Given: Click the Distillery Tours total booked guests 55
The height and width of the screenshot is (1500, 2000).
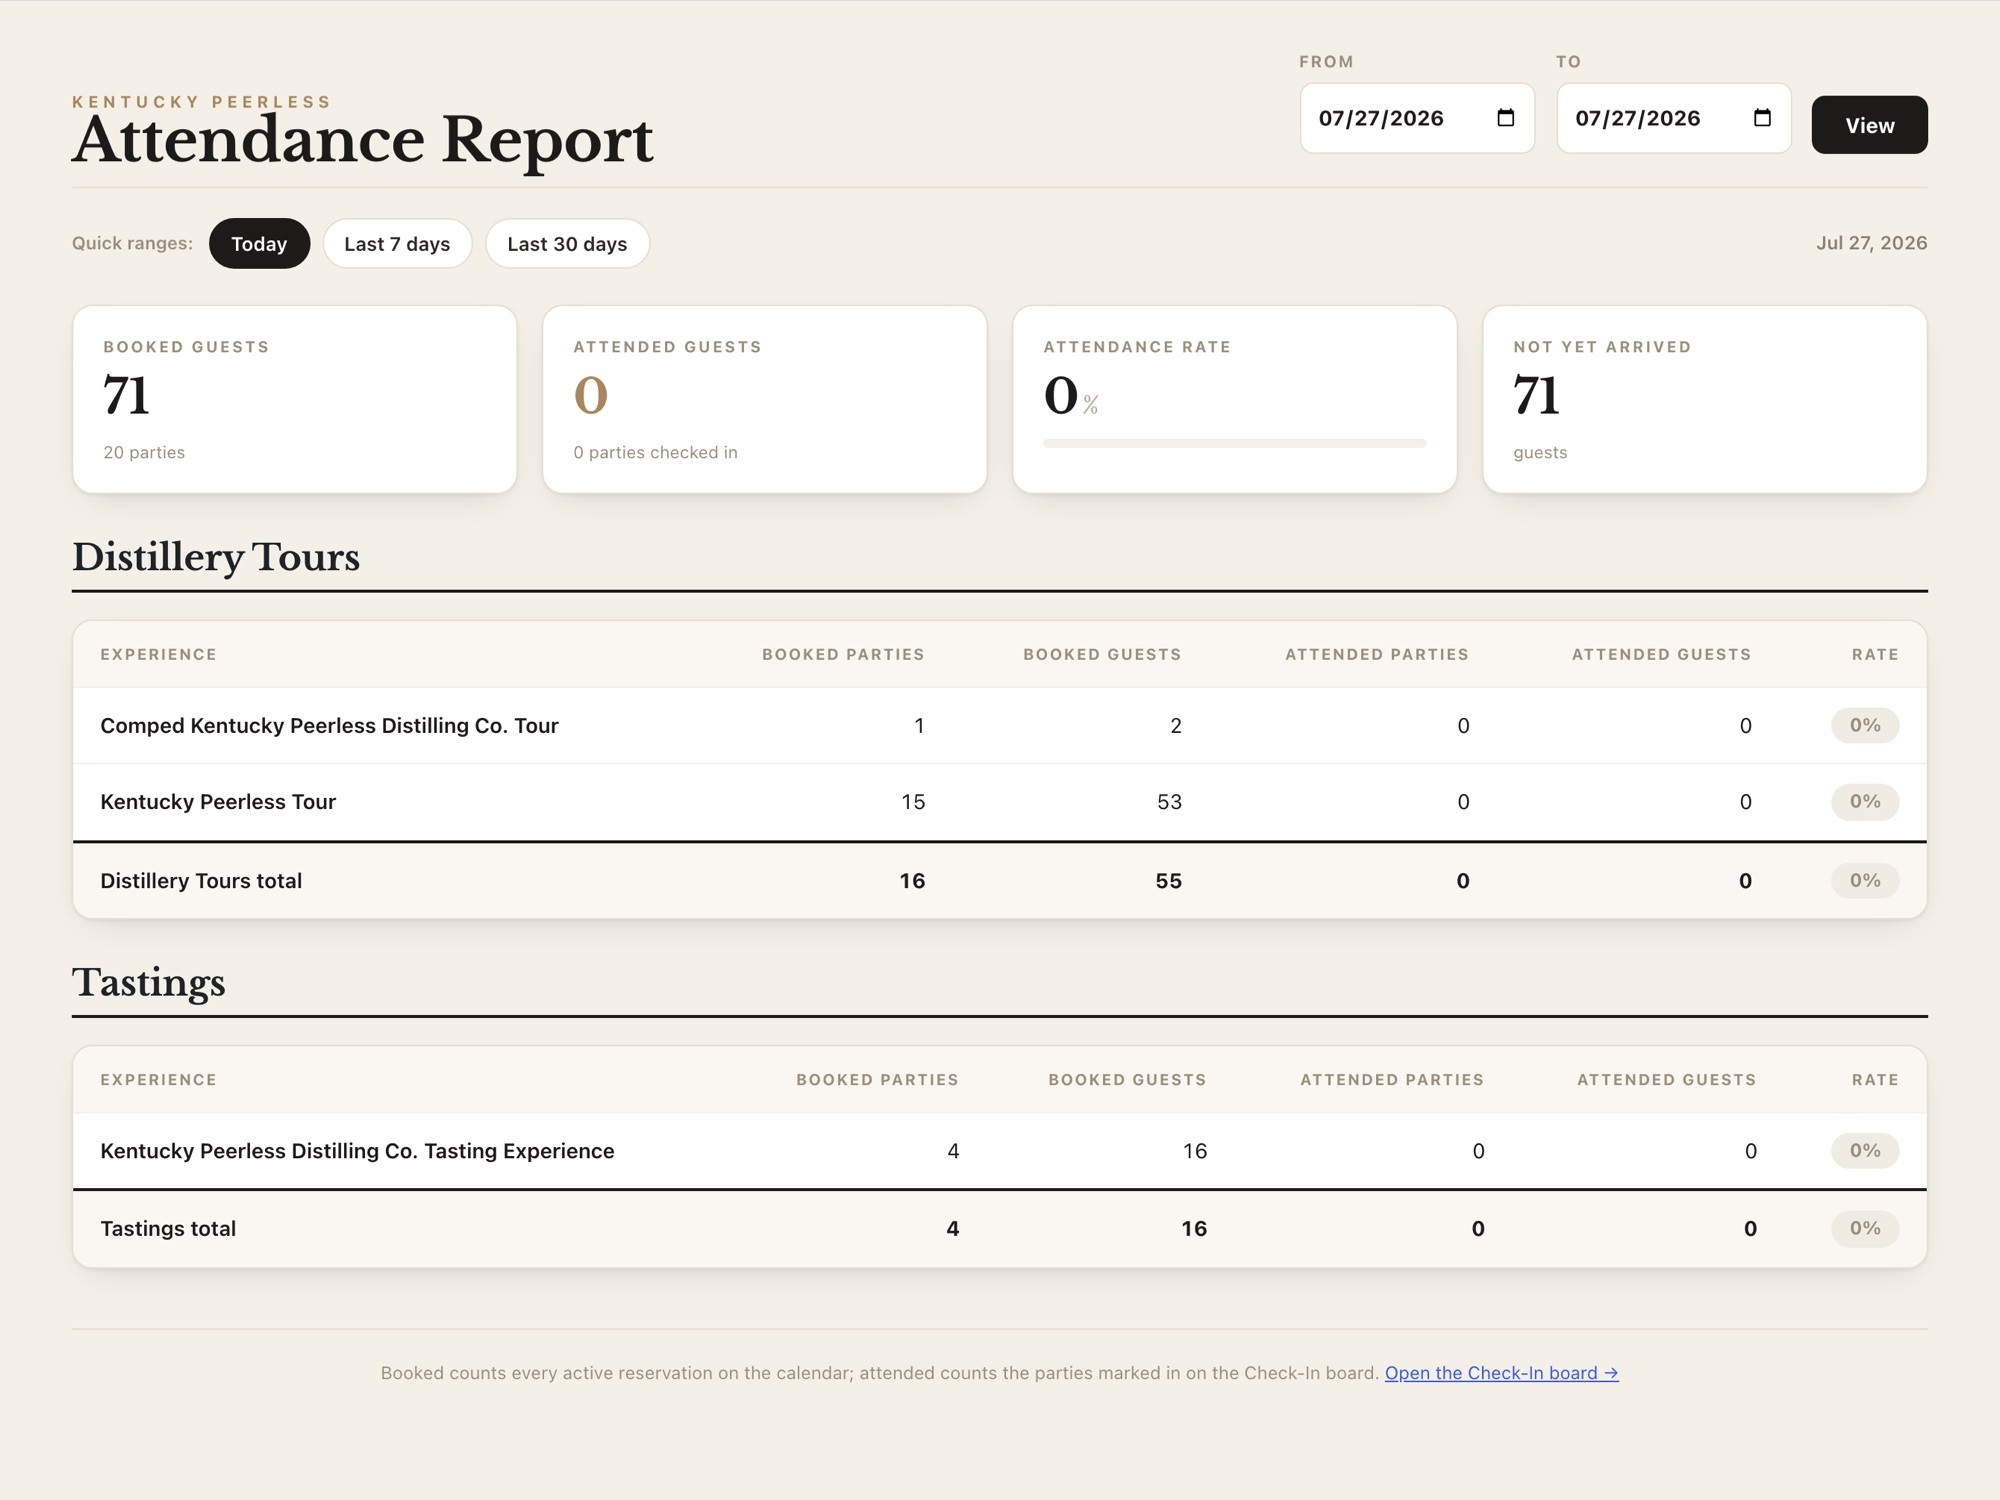Looking at the screenshot, I should pos(1169,880).
